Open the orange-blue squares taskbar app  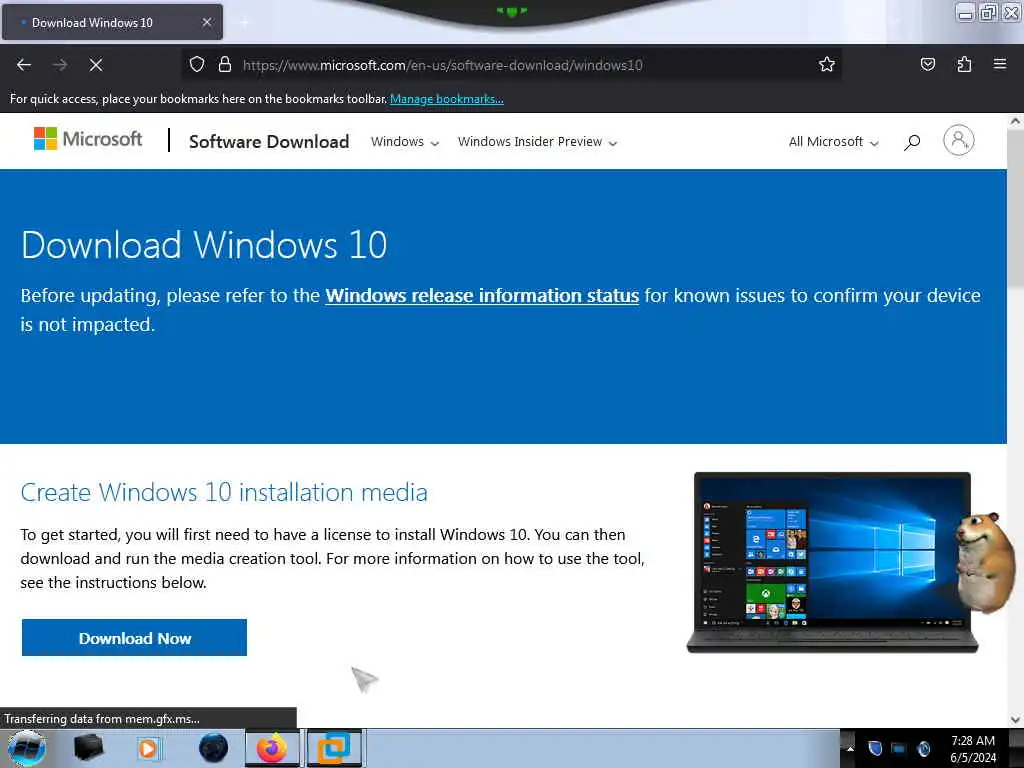point(334,748)
